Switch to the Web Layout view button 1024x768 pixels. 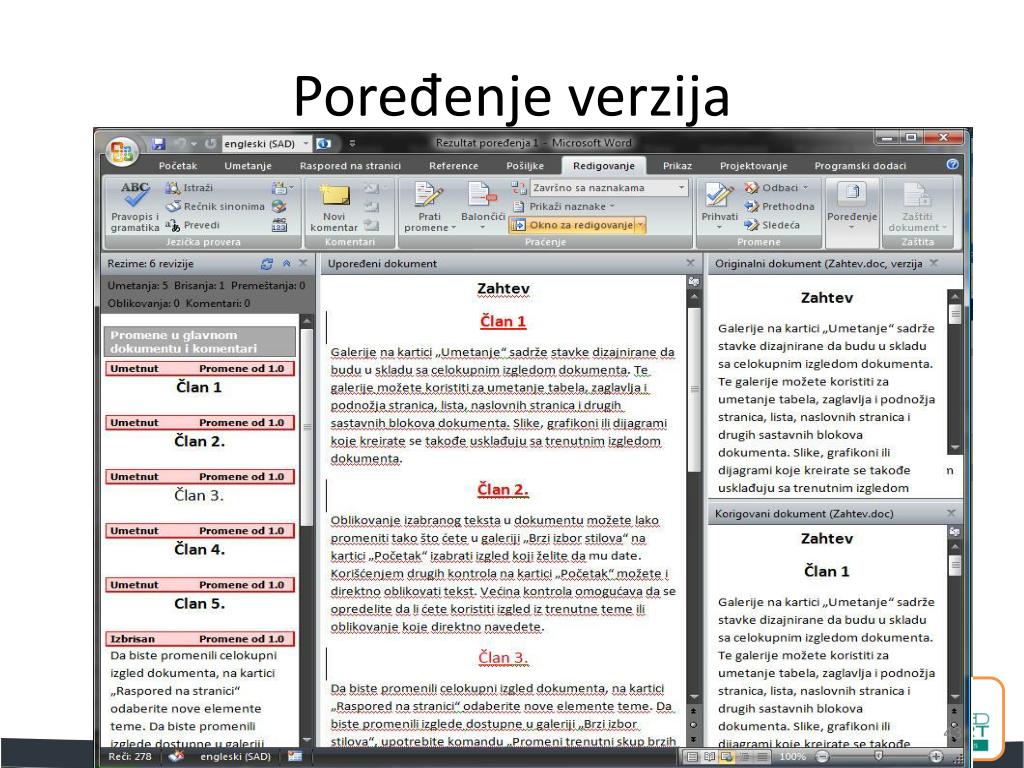(726, 756)
